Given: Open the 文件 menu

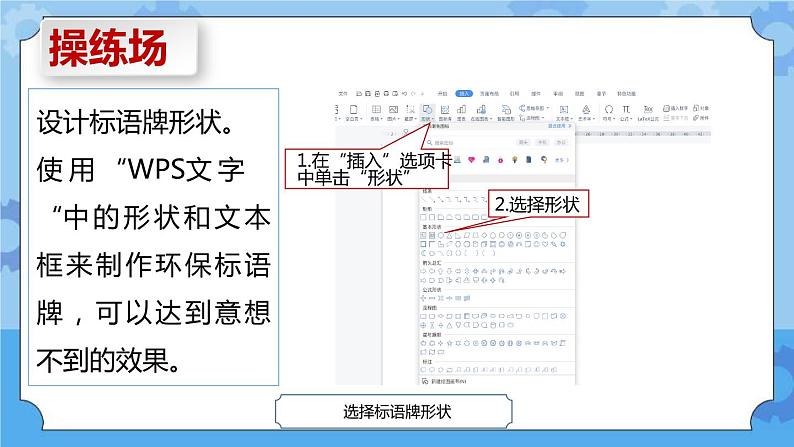Looking at the screenshot, I should pyautogui.click(x=343, y=94).
